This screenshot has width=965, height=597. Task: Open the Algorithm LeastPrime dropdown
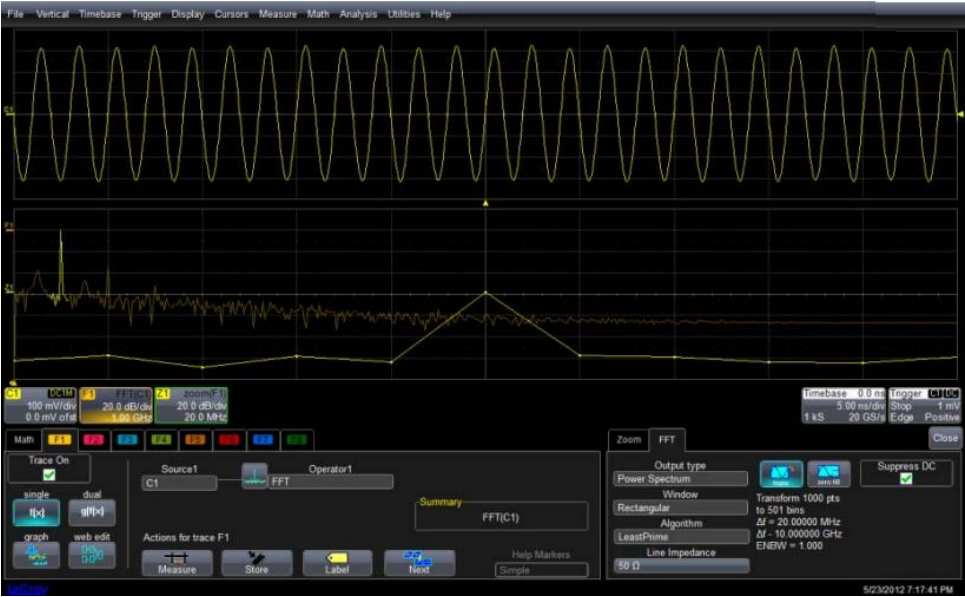[x=680, y=537]
